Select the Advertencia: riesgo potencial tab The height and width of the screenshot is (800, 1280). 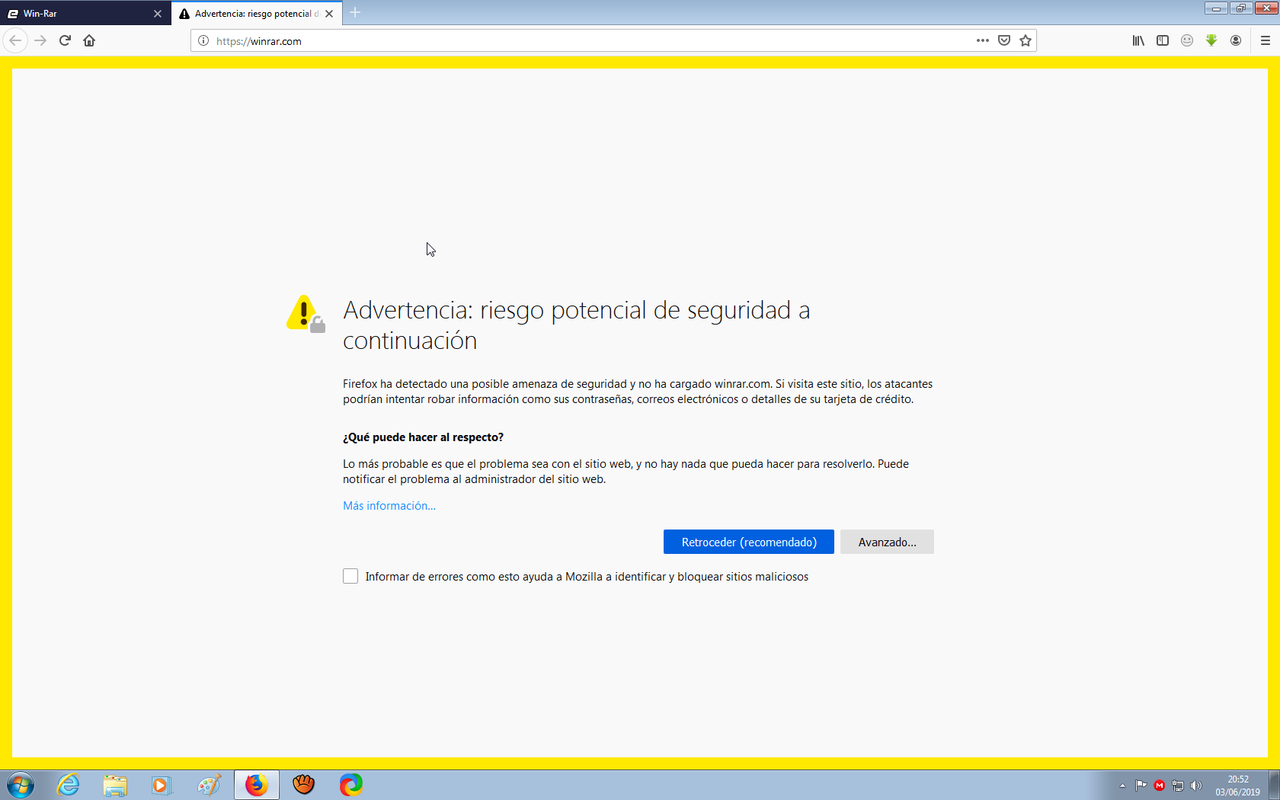pyautogui.click(x=257, y=13)
